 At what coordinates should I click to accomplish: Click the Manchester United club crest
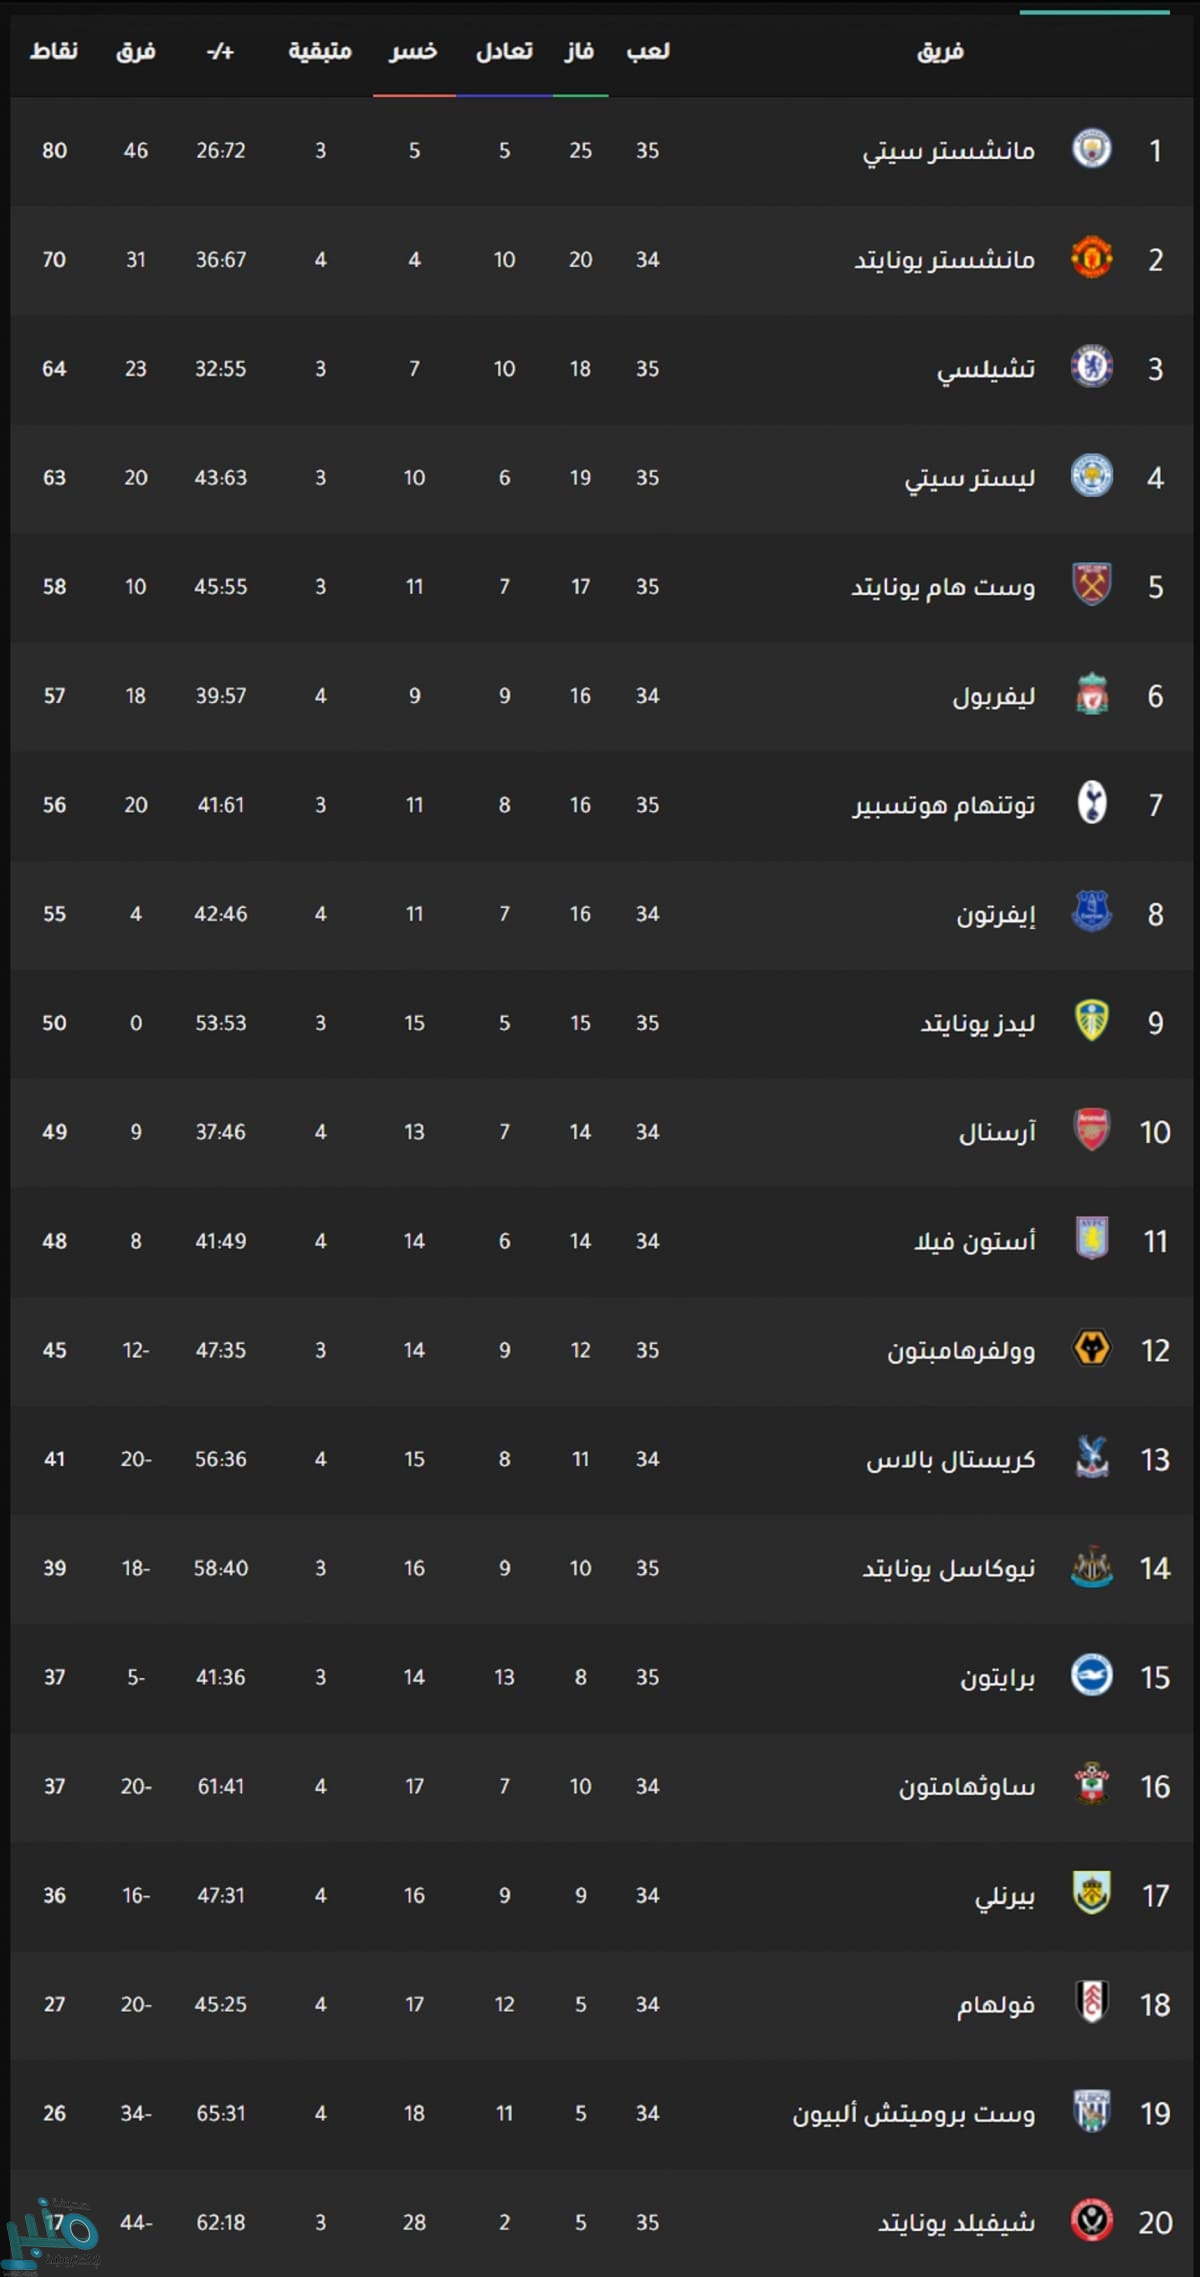1091,259
